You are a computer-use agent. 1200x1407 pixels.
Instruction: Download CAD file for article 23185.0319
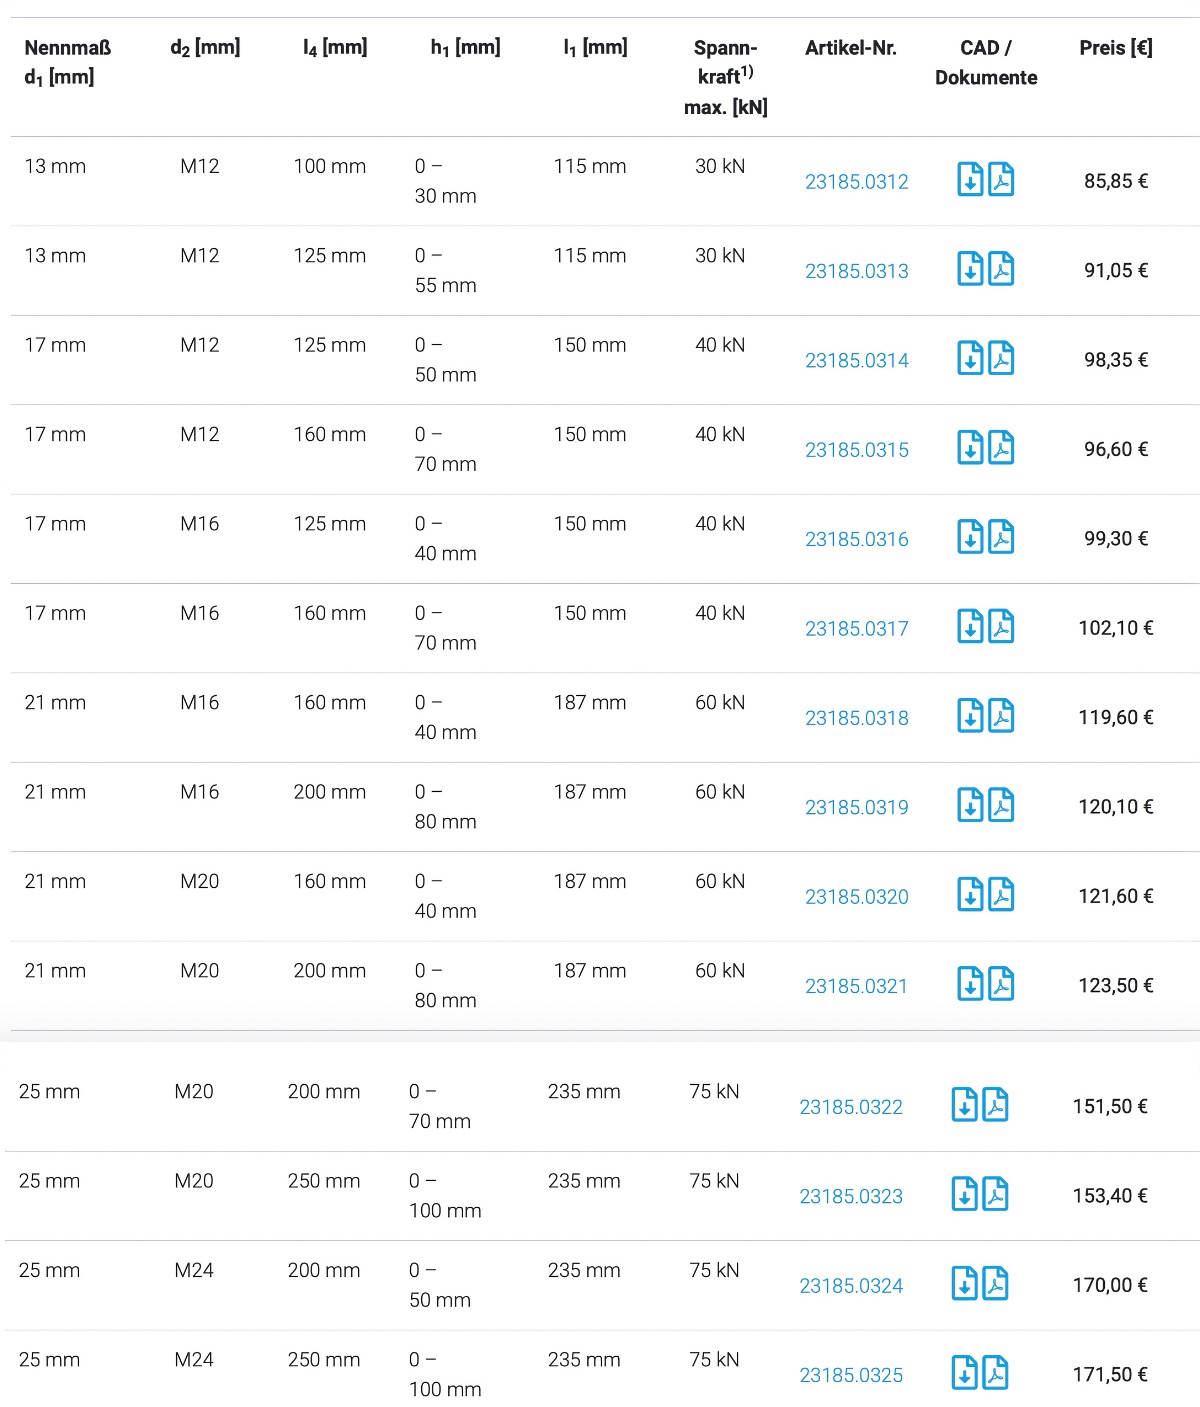tap(970, 805)
